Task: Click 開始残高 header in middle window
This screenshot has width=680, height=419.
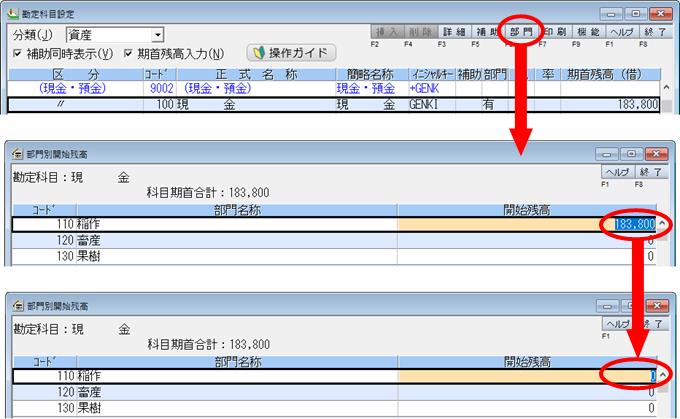Action: tap(526, 210)
